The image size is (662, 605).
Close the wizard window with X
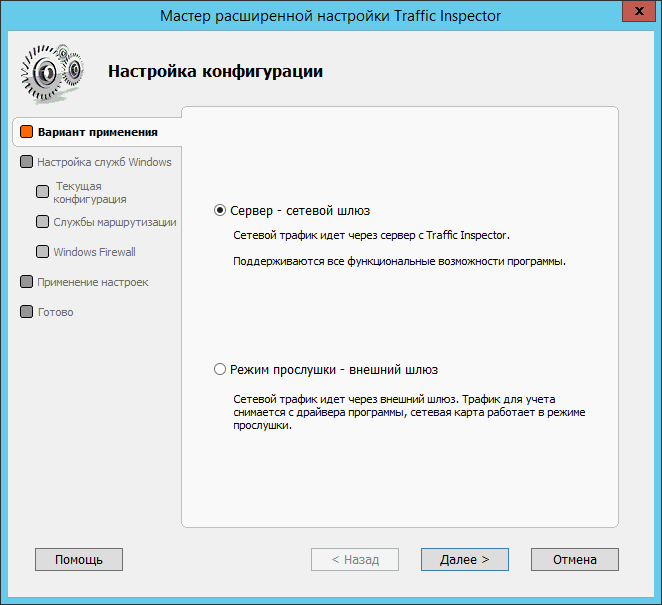point(639,11)
